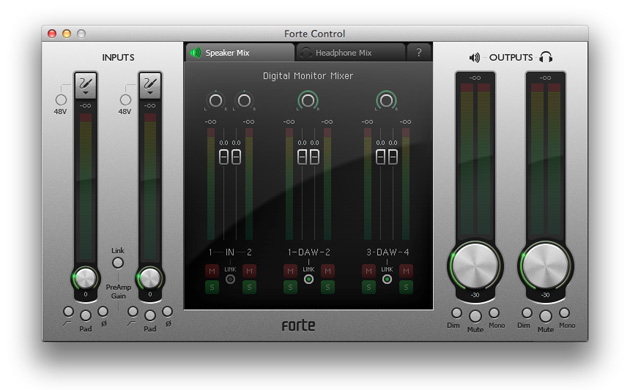Click the 1-DAW-2 pan knob
This screenshot has height=390, width=630.
[x=308, y=100]
